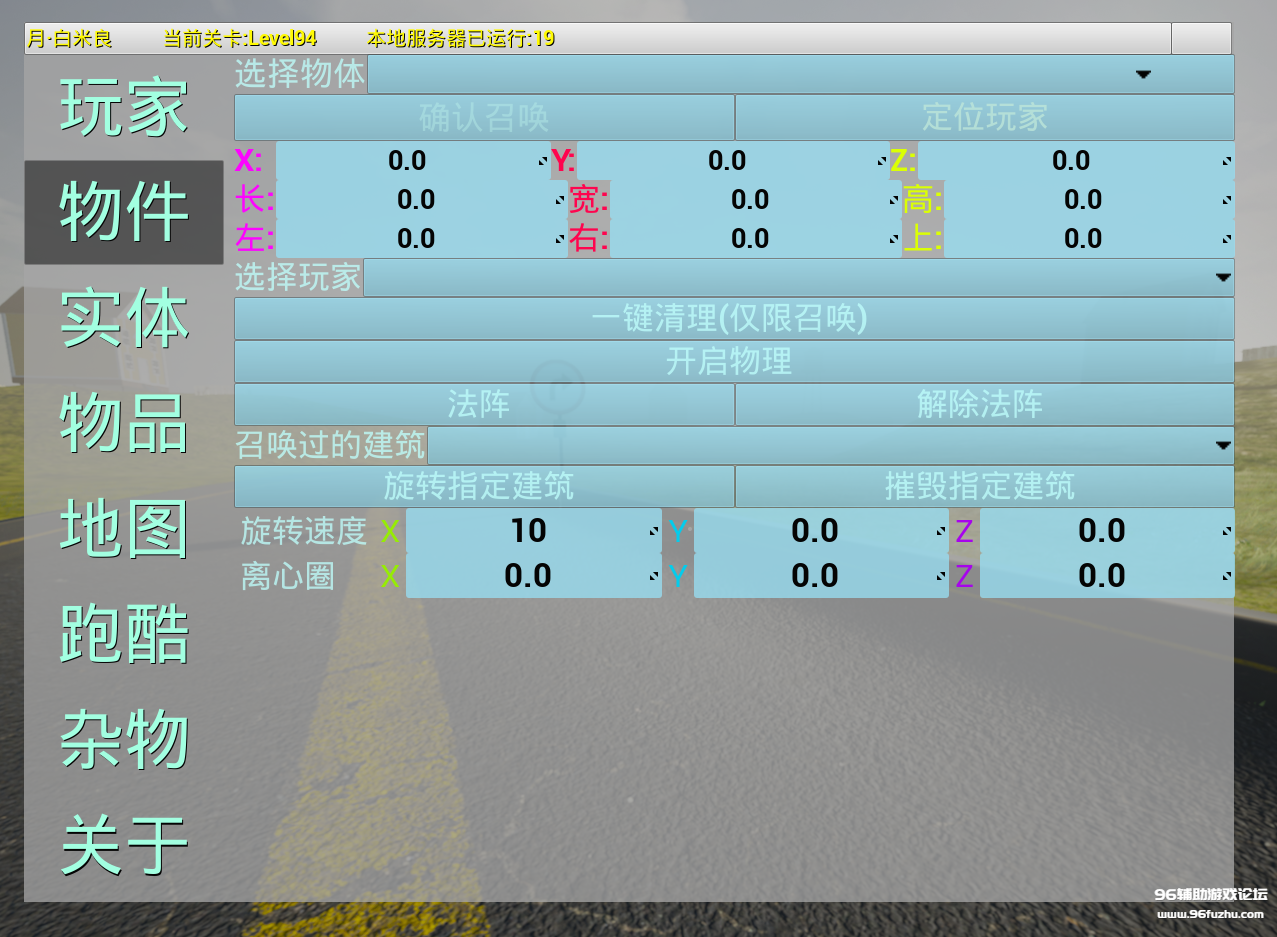
Task: Click the blank button beside the status bar
Action: point(1201,38)
